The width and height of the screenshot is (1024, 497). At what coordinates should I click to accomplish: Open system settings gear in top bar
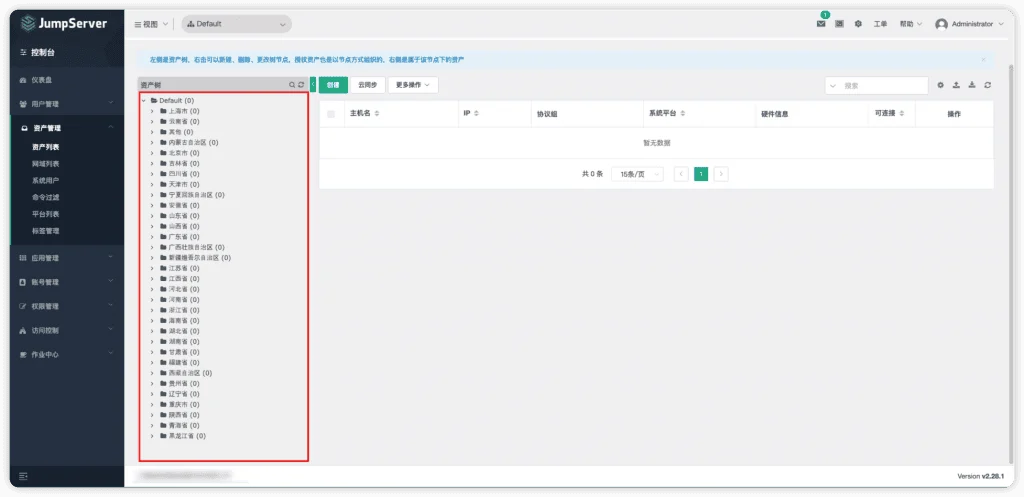[x=858, y=24]
